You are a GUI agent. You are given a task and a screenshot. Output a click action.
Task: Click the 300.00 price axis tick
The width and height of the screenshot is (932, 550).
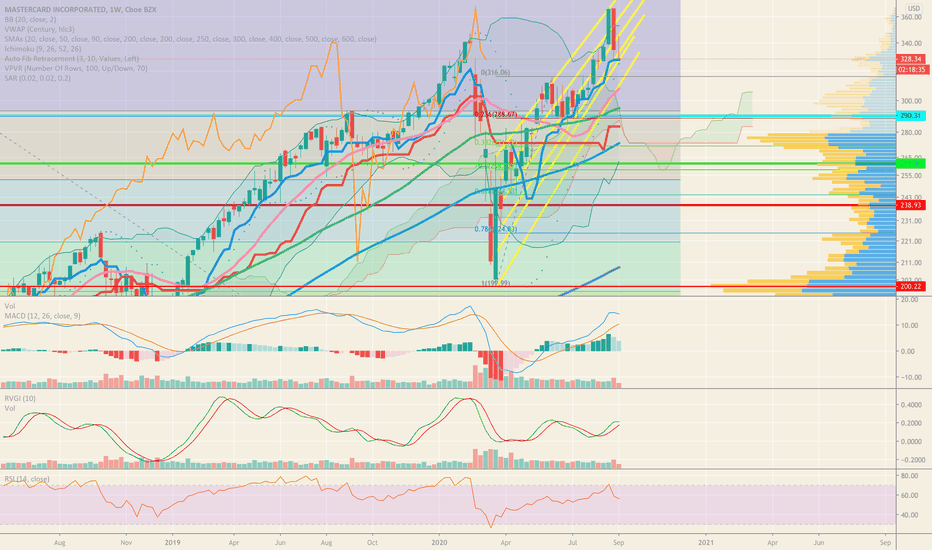click(x=911, y=101)
